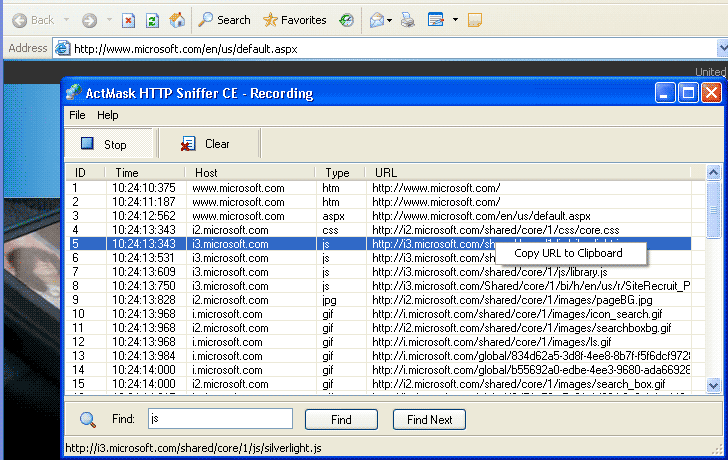Select row 6 at 10:24:13:531
728x460 pixels.
[x=380, y=258]
